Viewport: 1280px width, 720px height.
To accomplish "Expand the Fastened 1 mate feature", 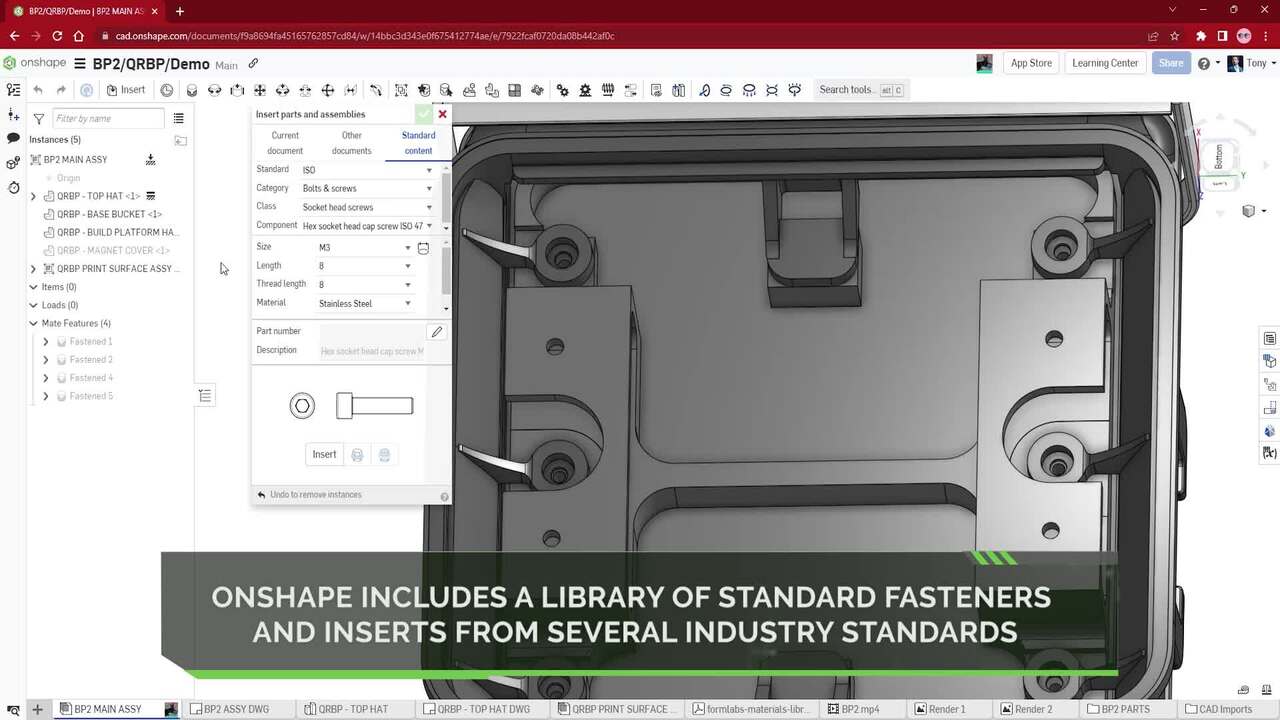I will coord(45,342).
